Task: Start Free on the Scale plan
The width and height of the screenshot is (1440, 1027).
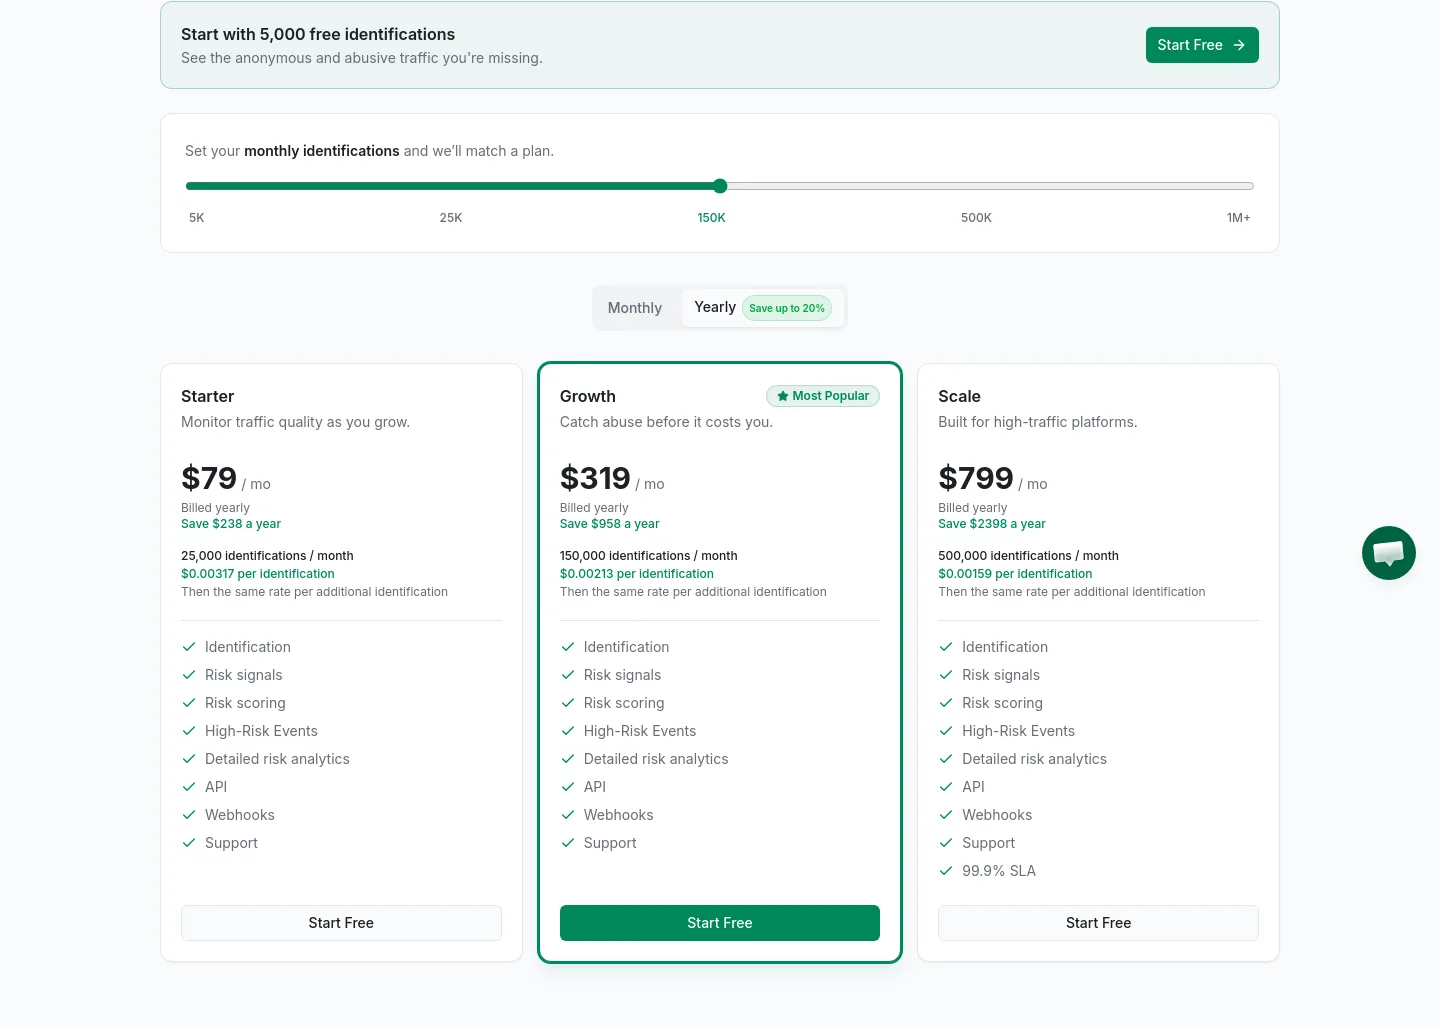Action: (x=1098, y=923)
